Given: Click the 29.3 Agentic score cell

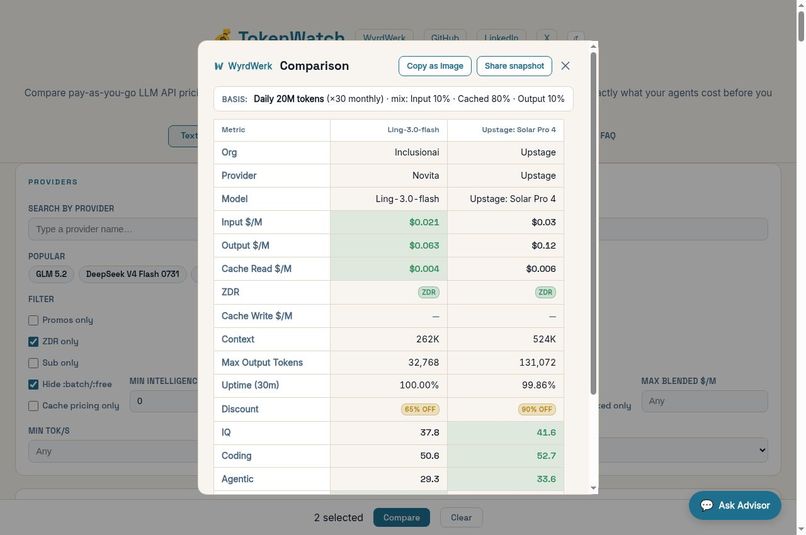Looking at the screenshot, I should tap(389, 479).
